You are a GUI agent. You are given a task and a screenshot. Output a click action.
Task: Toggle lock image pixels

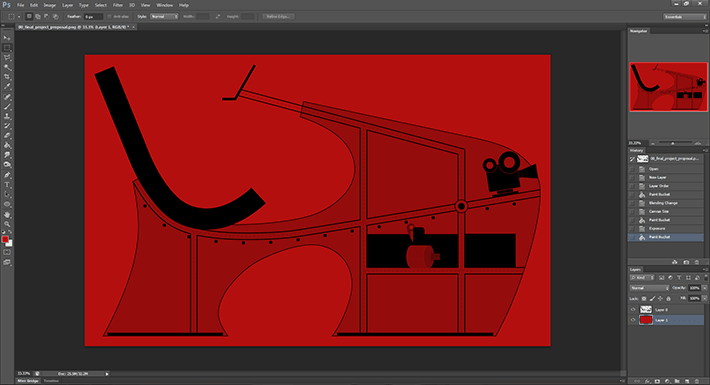[x=652, y=298]
